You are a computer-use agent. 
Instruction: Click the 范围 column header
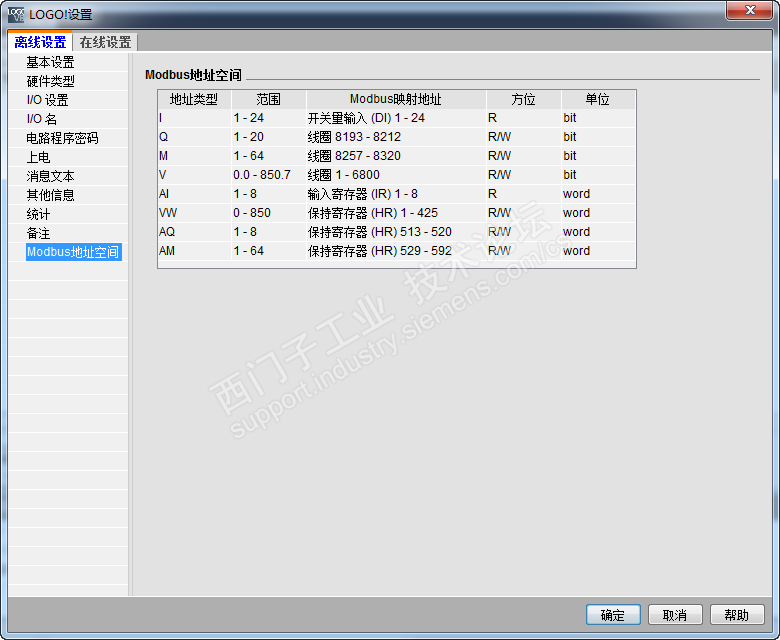(x=269, y=99)
